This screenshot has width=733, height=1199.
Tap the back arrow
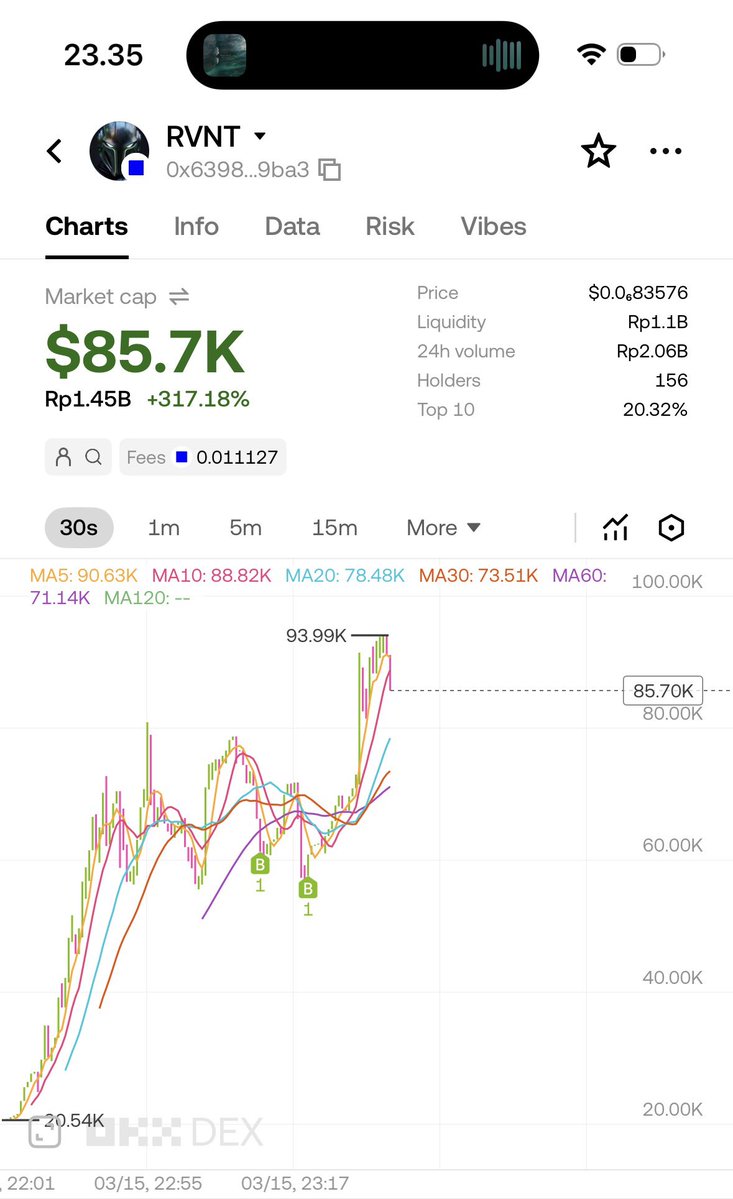(54, 151)
